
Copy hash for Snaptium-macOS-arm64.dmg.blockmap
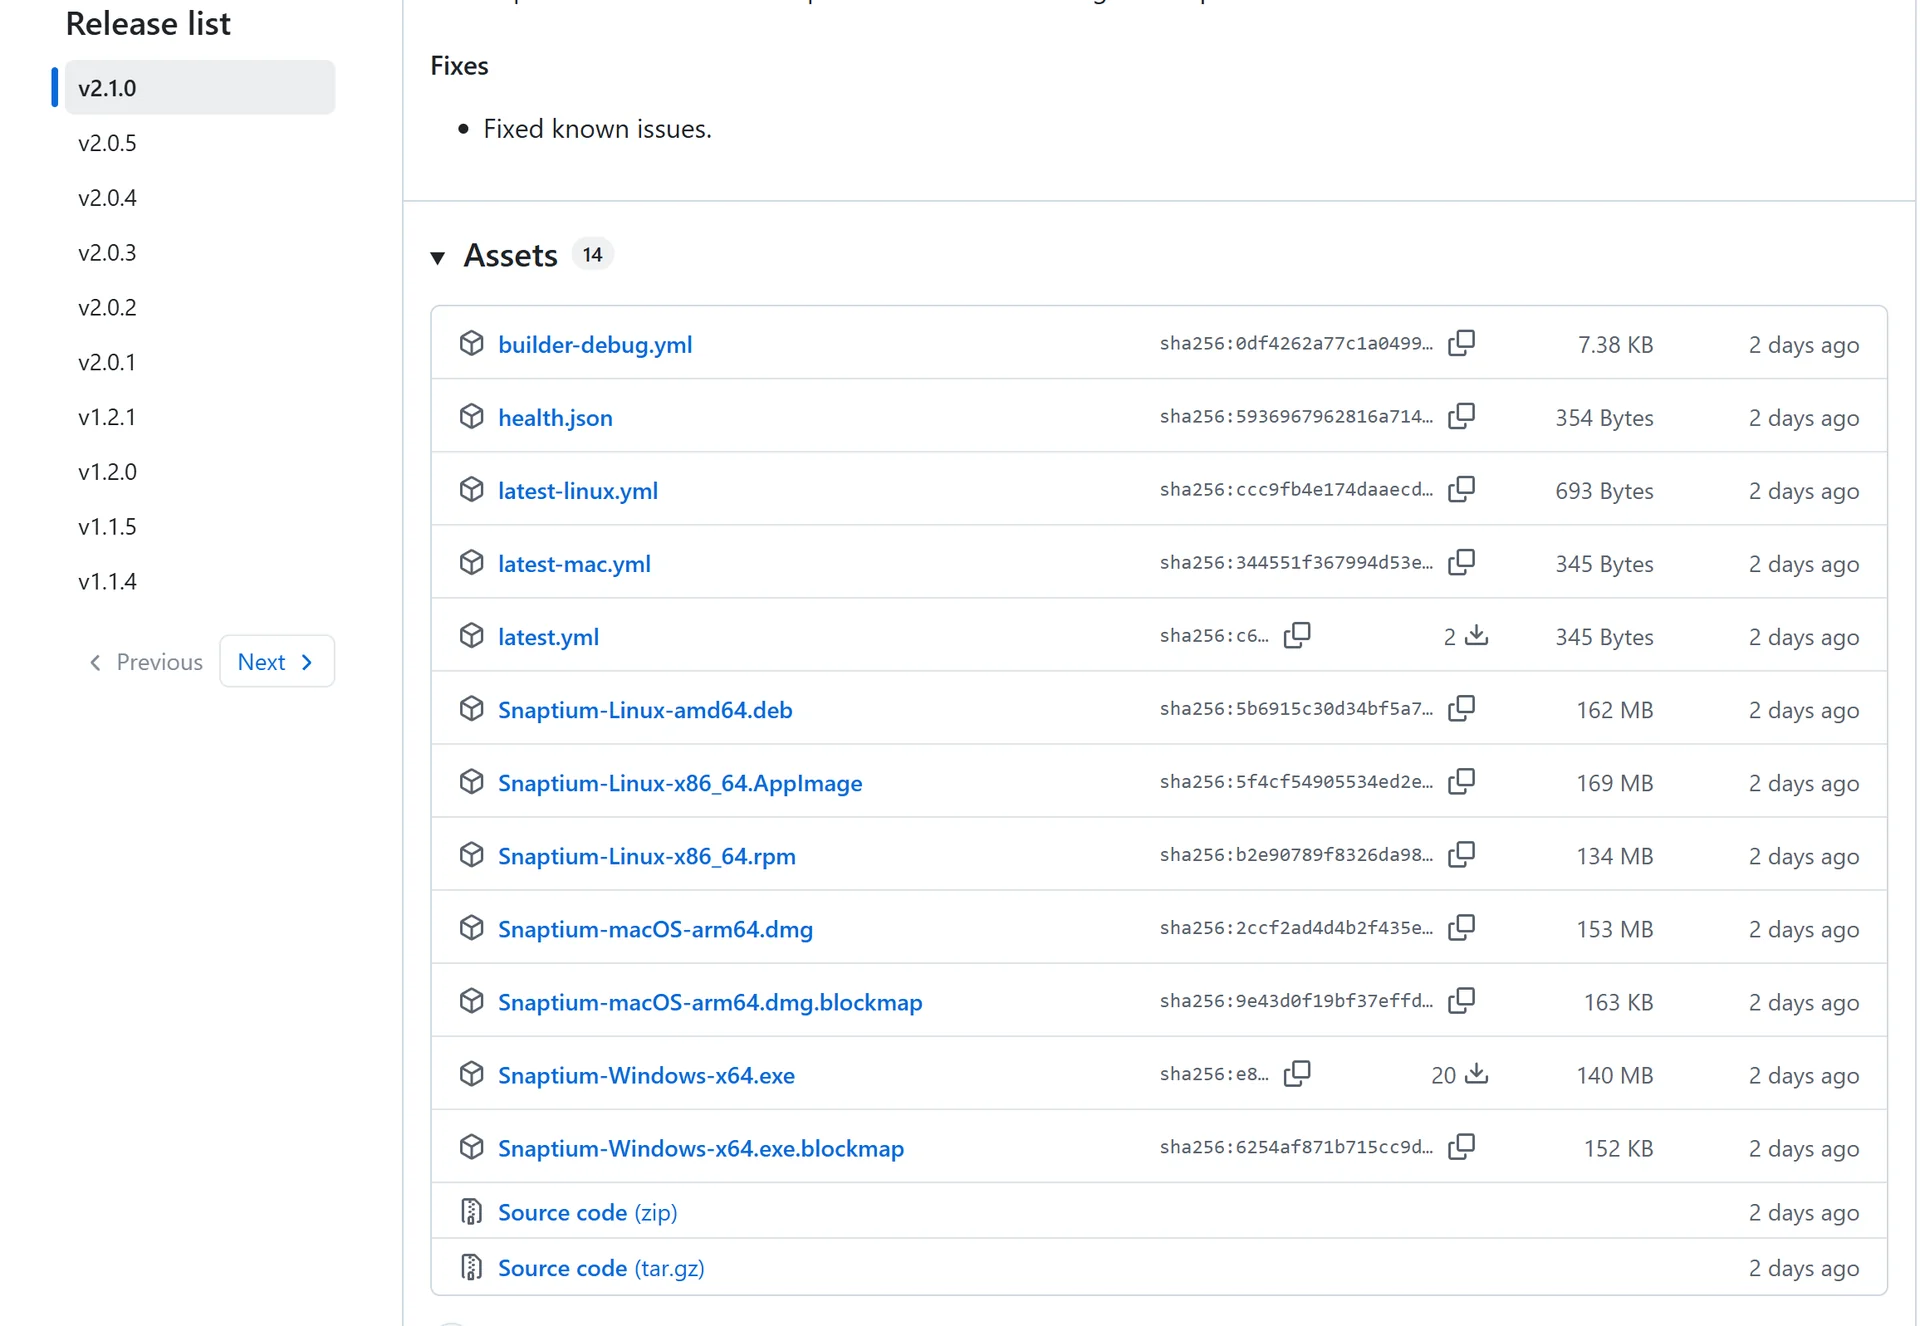click(x=1461, y=1000)
